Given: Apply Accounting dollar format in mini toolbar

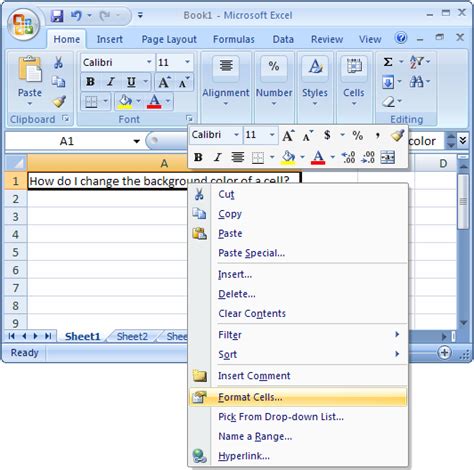Looking at the screenshot, I should click(x=327, y=135).
